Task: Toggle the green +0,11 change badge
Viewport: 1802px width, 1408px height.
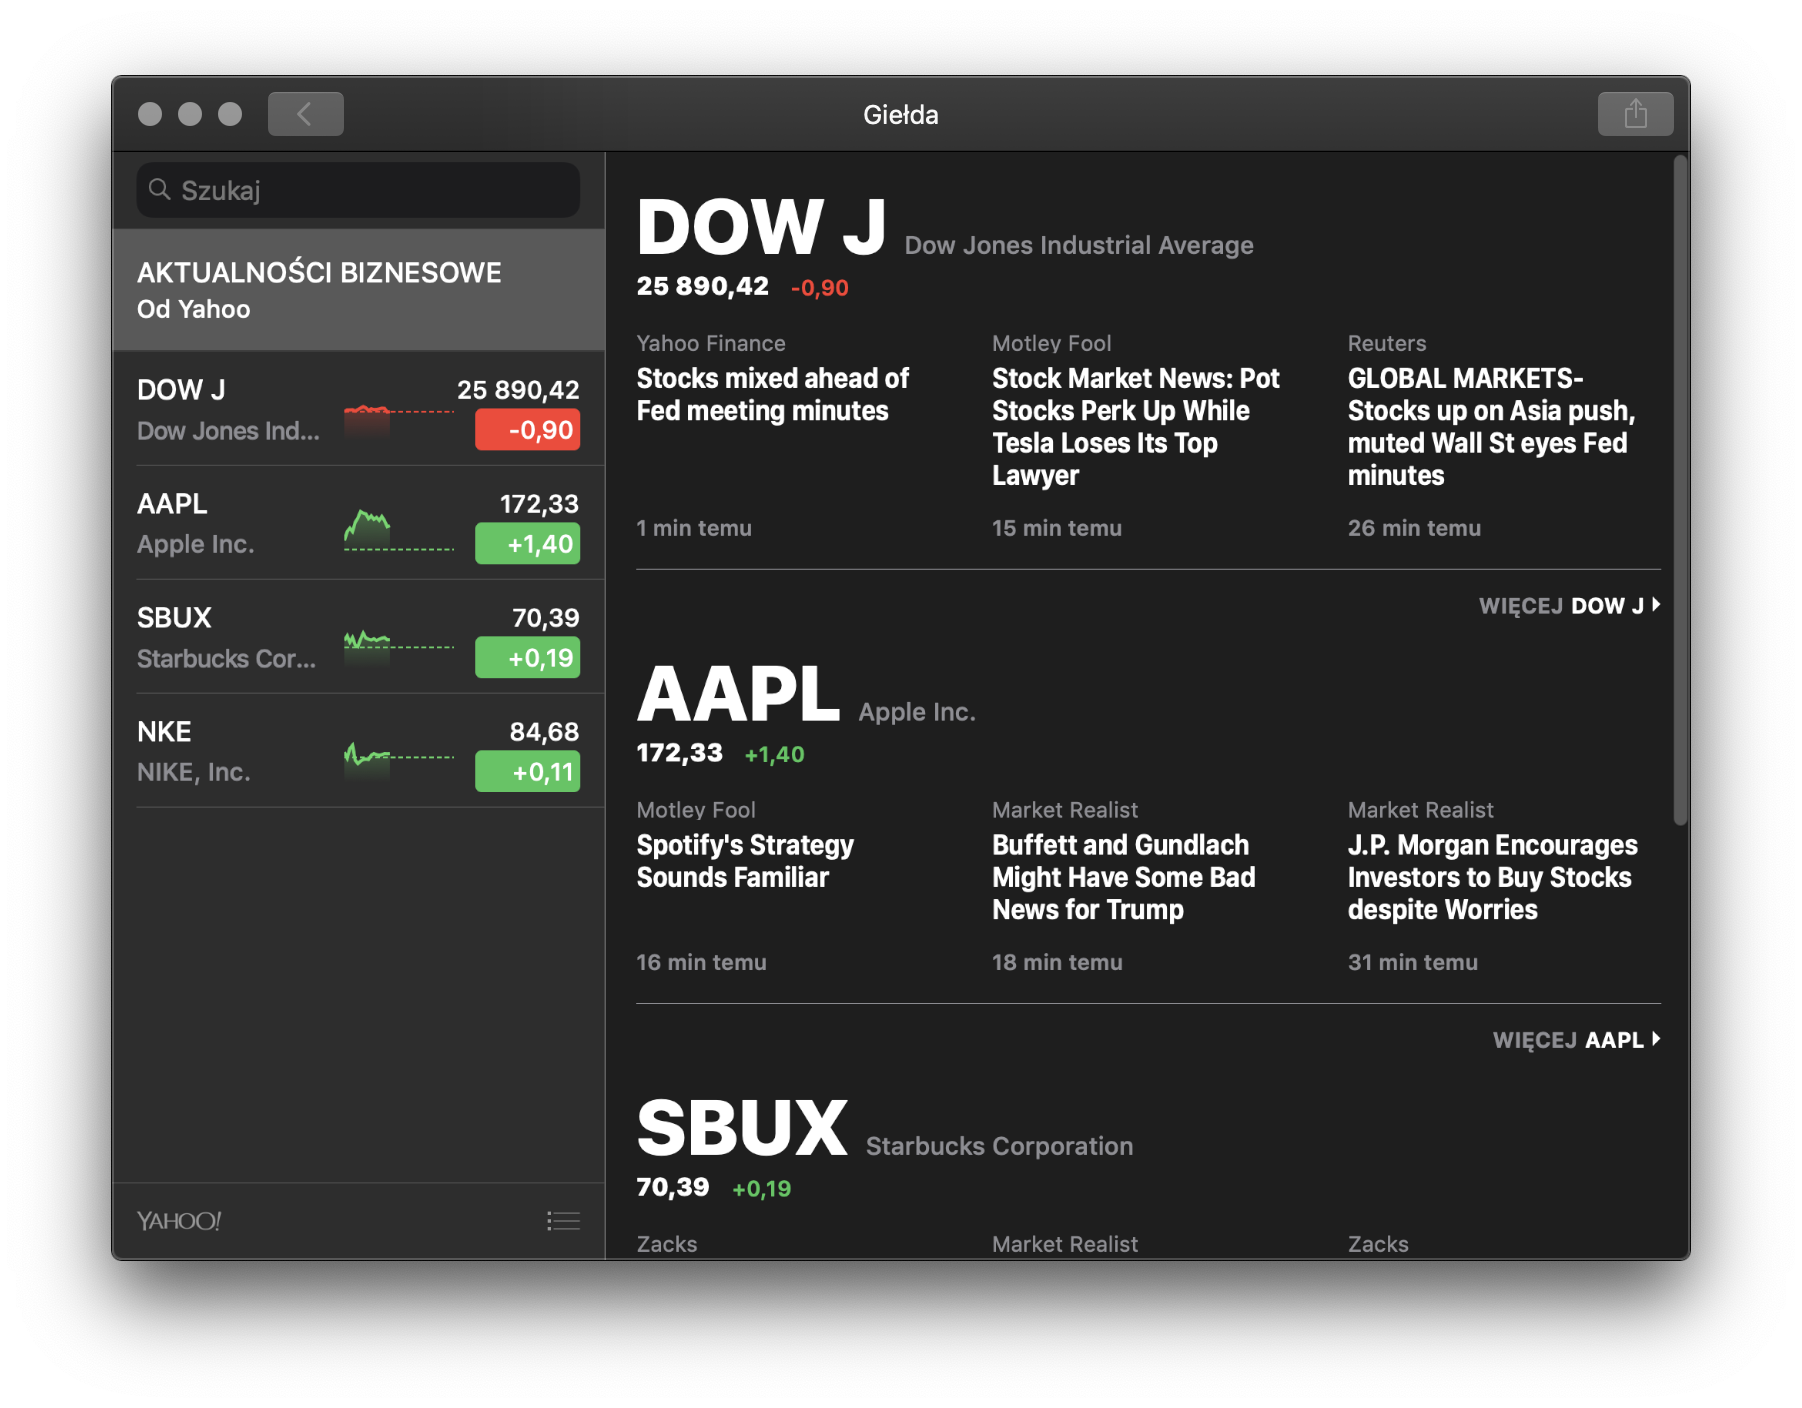Action: pos(527,772)
